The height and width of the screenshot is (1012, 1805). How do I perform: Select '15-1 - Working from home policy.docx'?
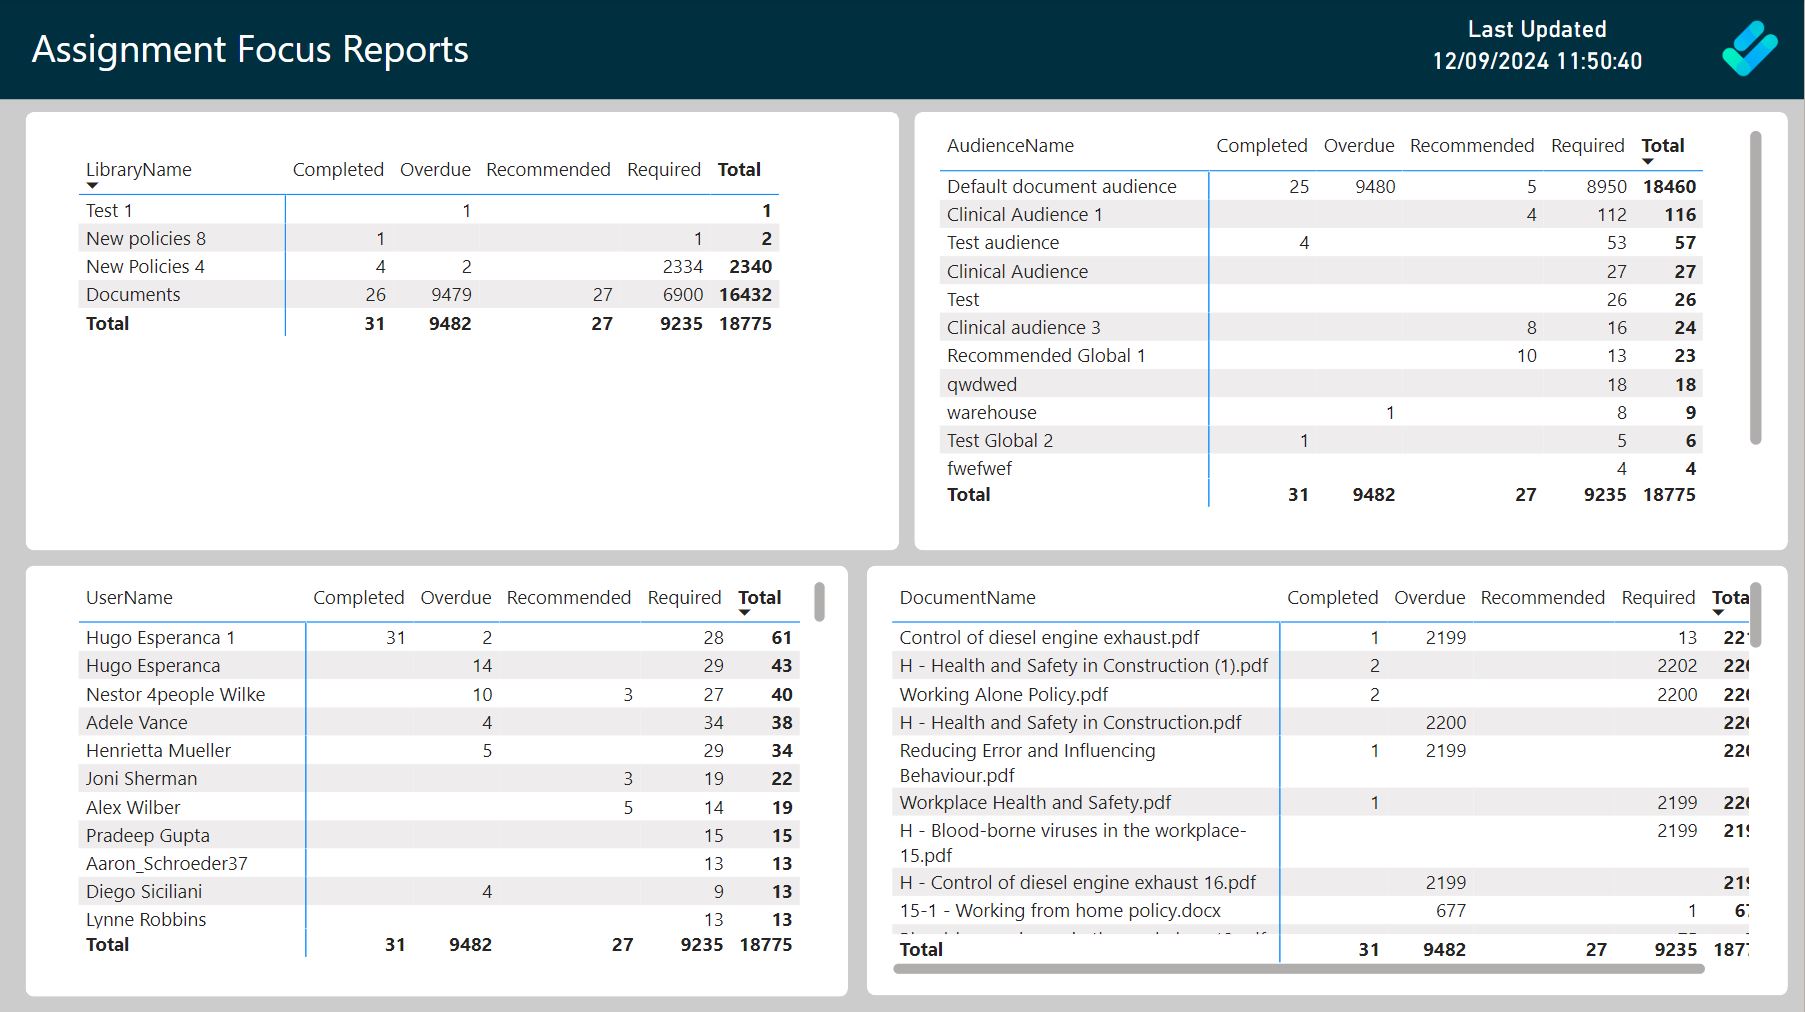(x=1320, y=911)
